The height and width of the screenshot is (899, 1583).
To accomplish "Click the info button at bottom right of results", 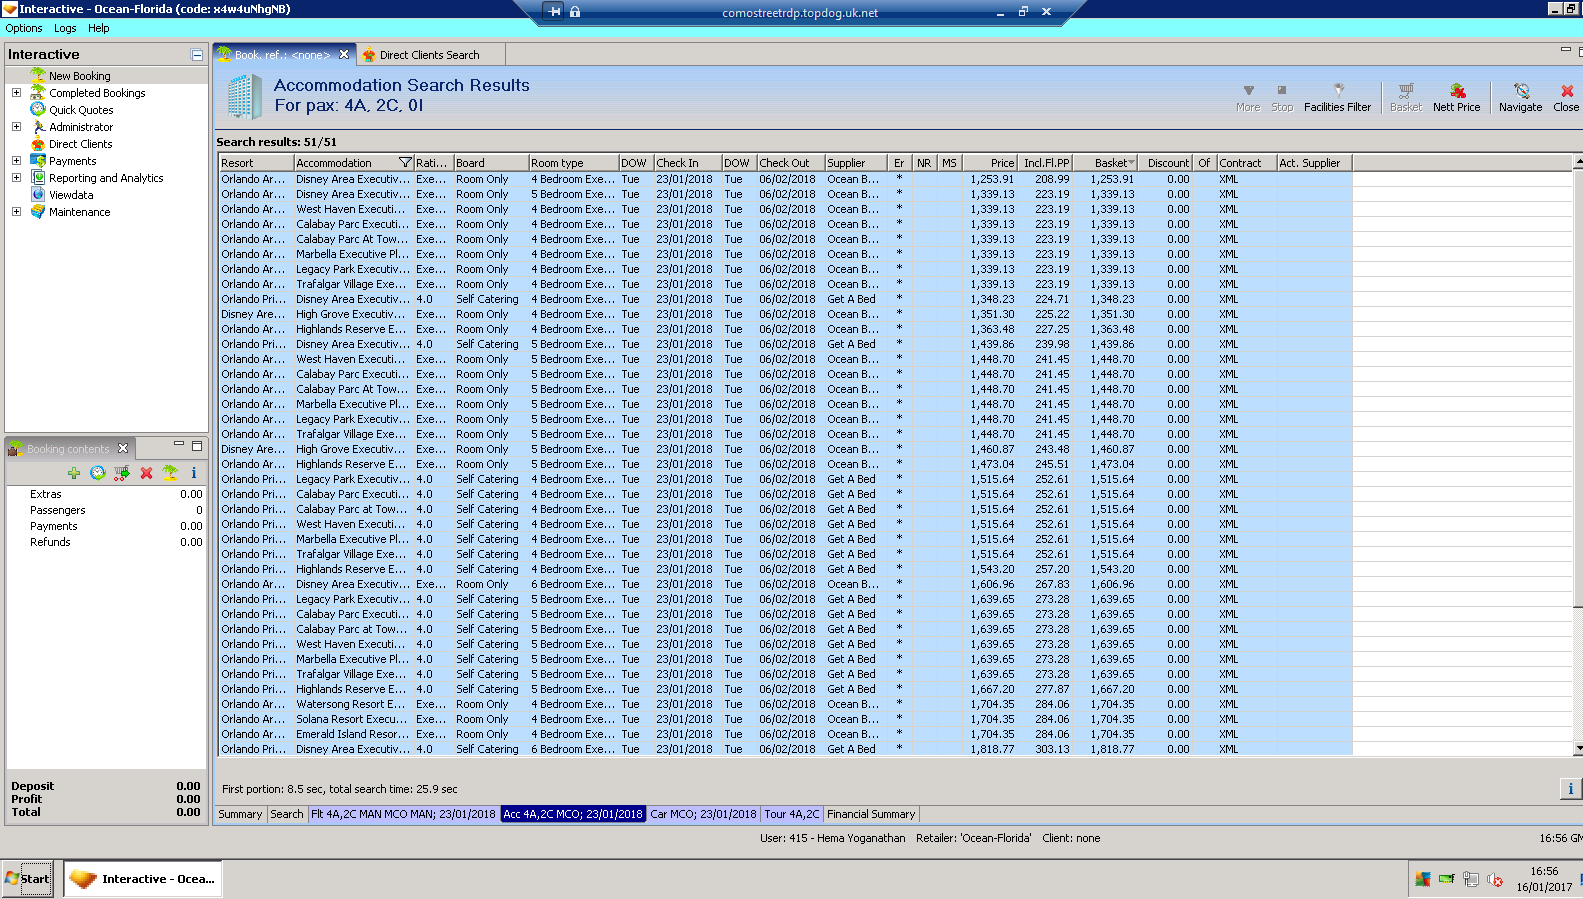I will (x=1570, y=789).
